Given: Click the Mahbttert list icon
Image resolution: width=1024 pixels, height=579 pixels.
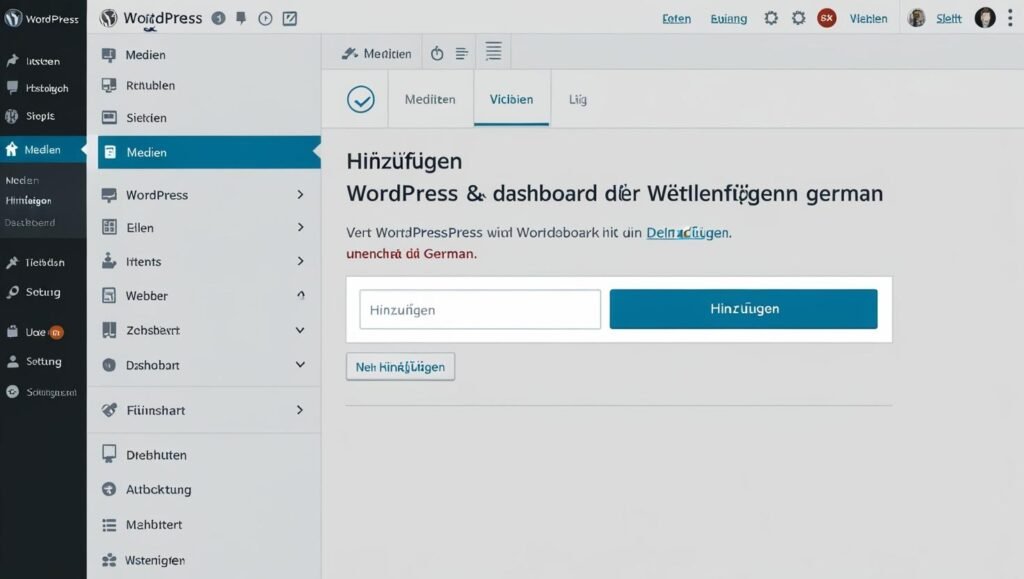Looking at the screenshot, I should point(109,525).
